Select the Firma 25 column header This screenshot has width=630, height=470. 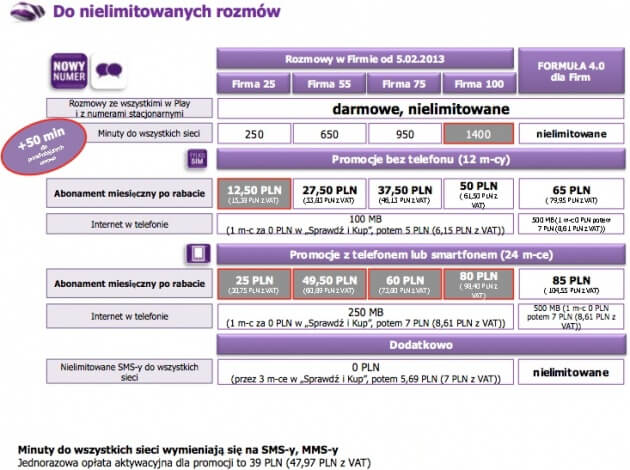254,84
